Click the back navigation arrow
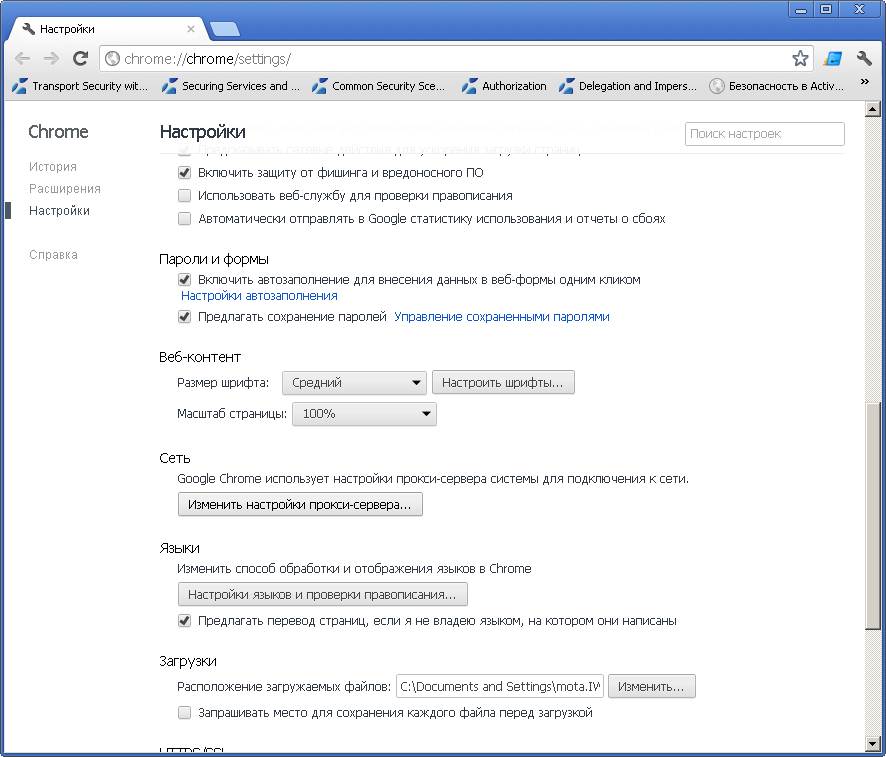This screenshot has width=886, height=757. pyautogui.click(x=24, y=58)
